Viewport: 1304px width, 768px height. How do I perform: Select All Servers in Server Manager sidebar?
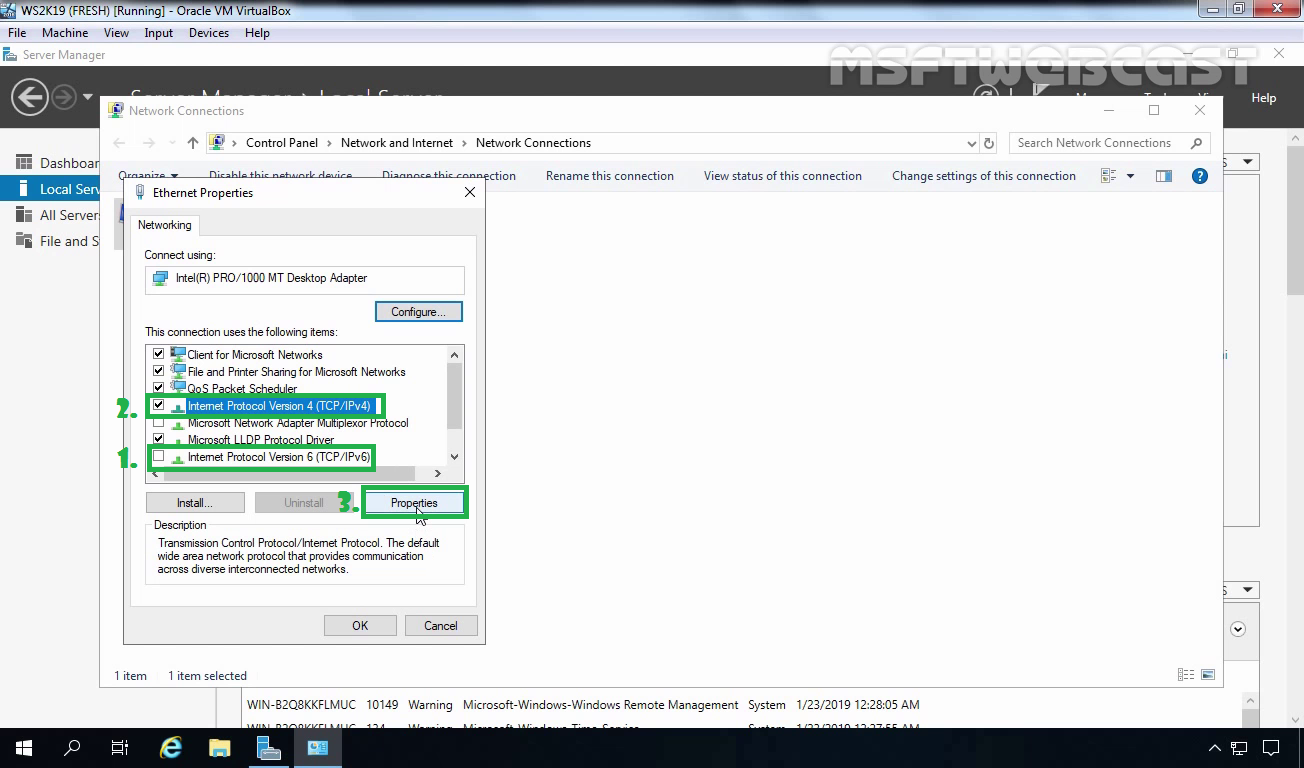coord(58,215)
